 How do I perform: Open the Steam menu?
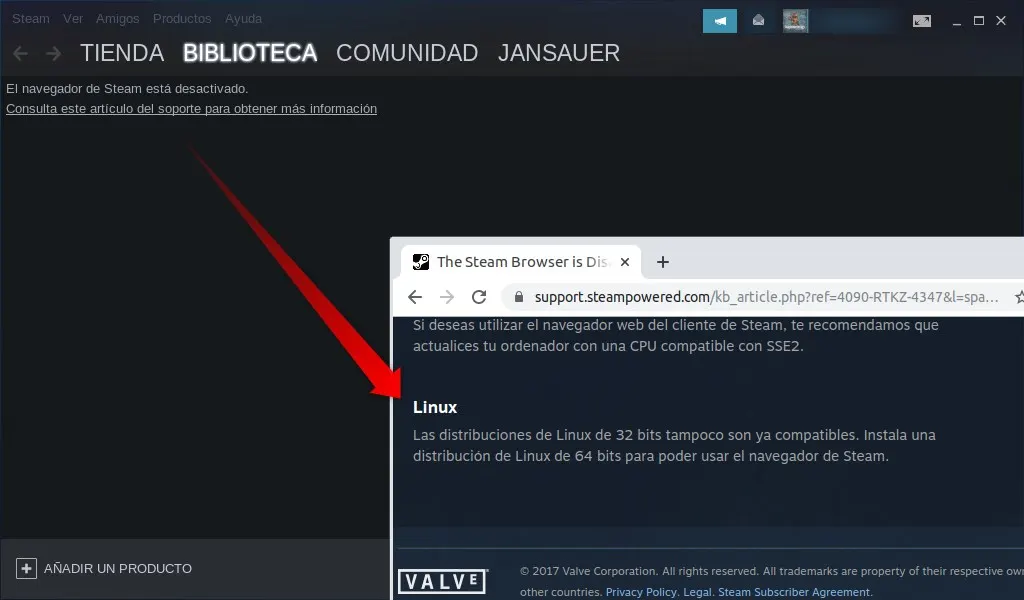(x=31, y=19)
